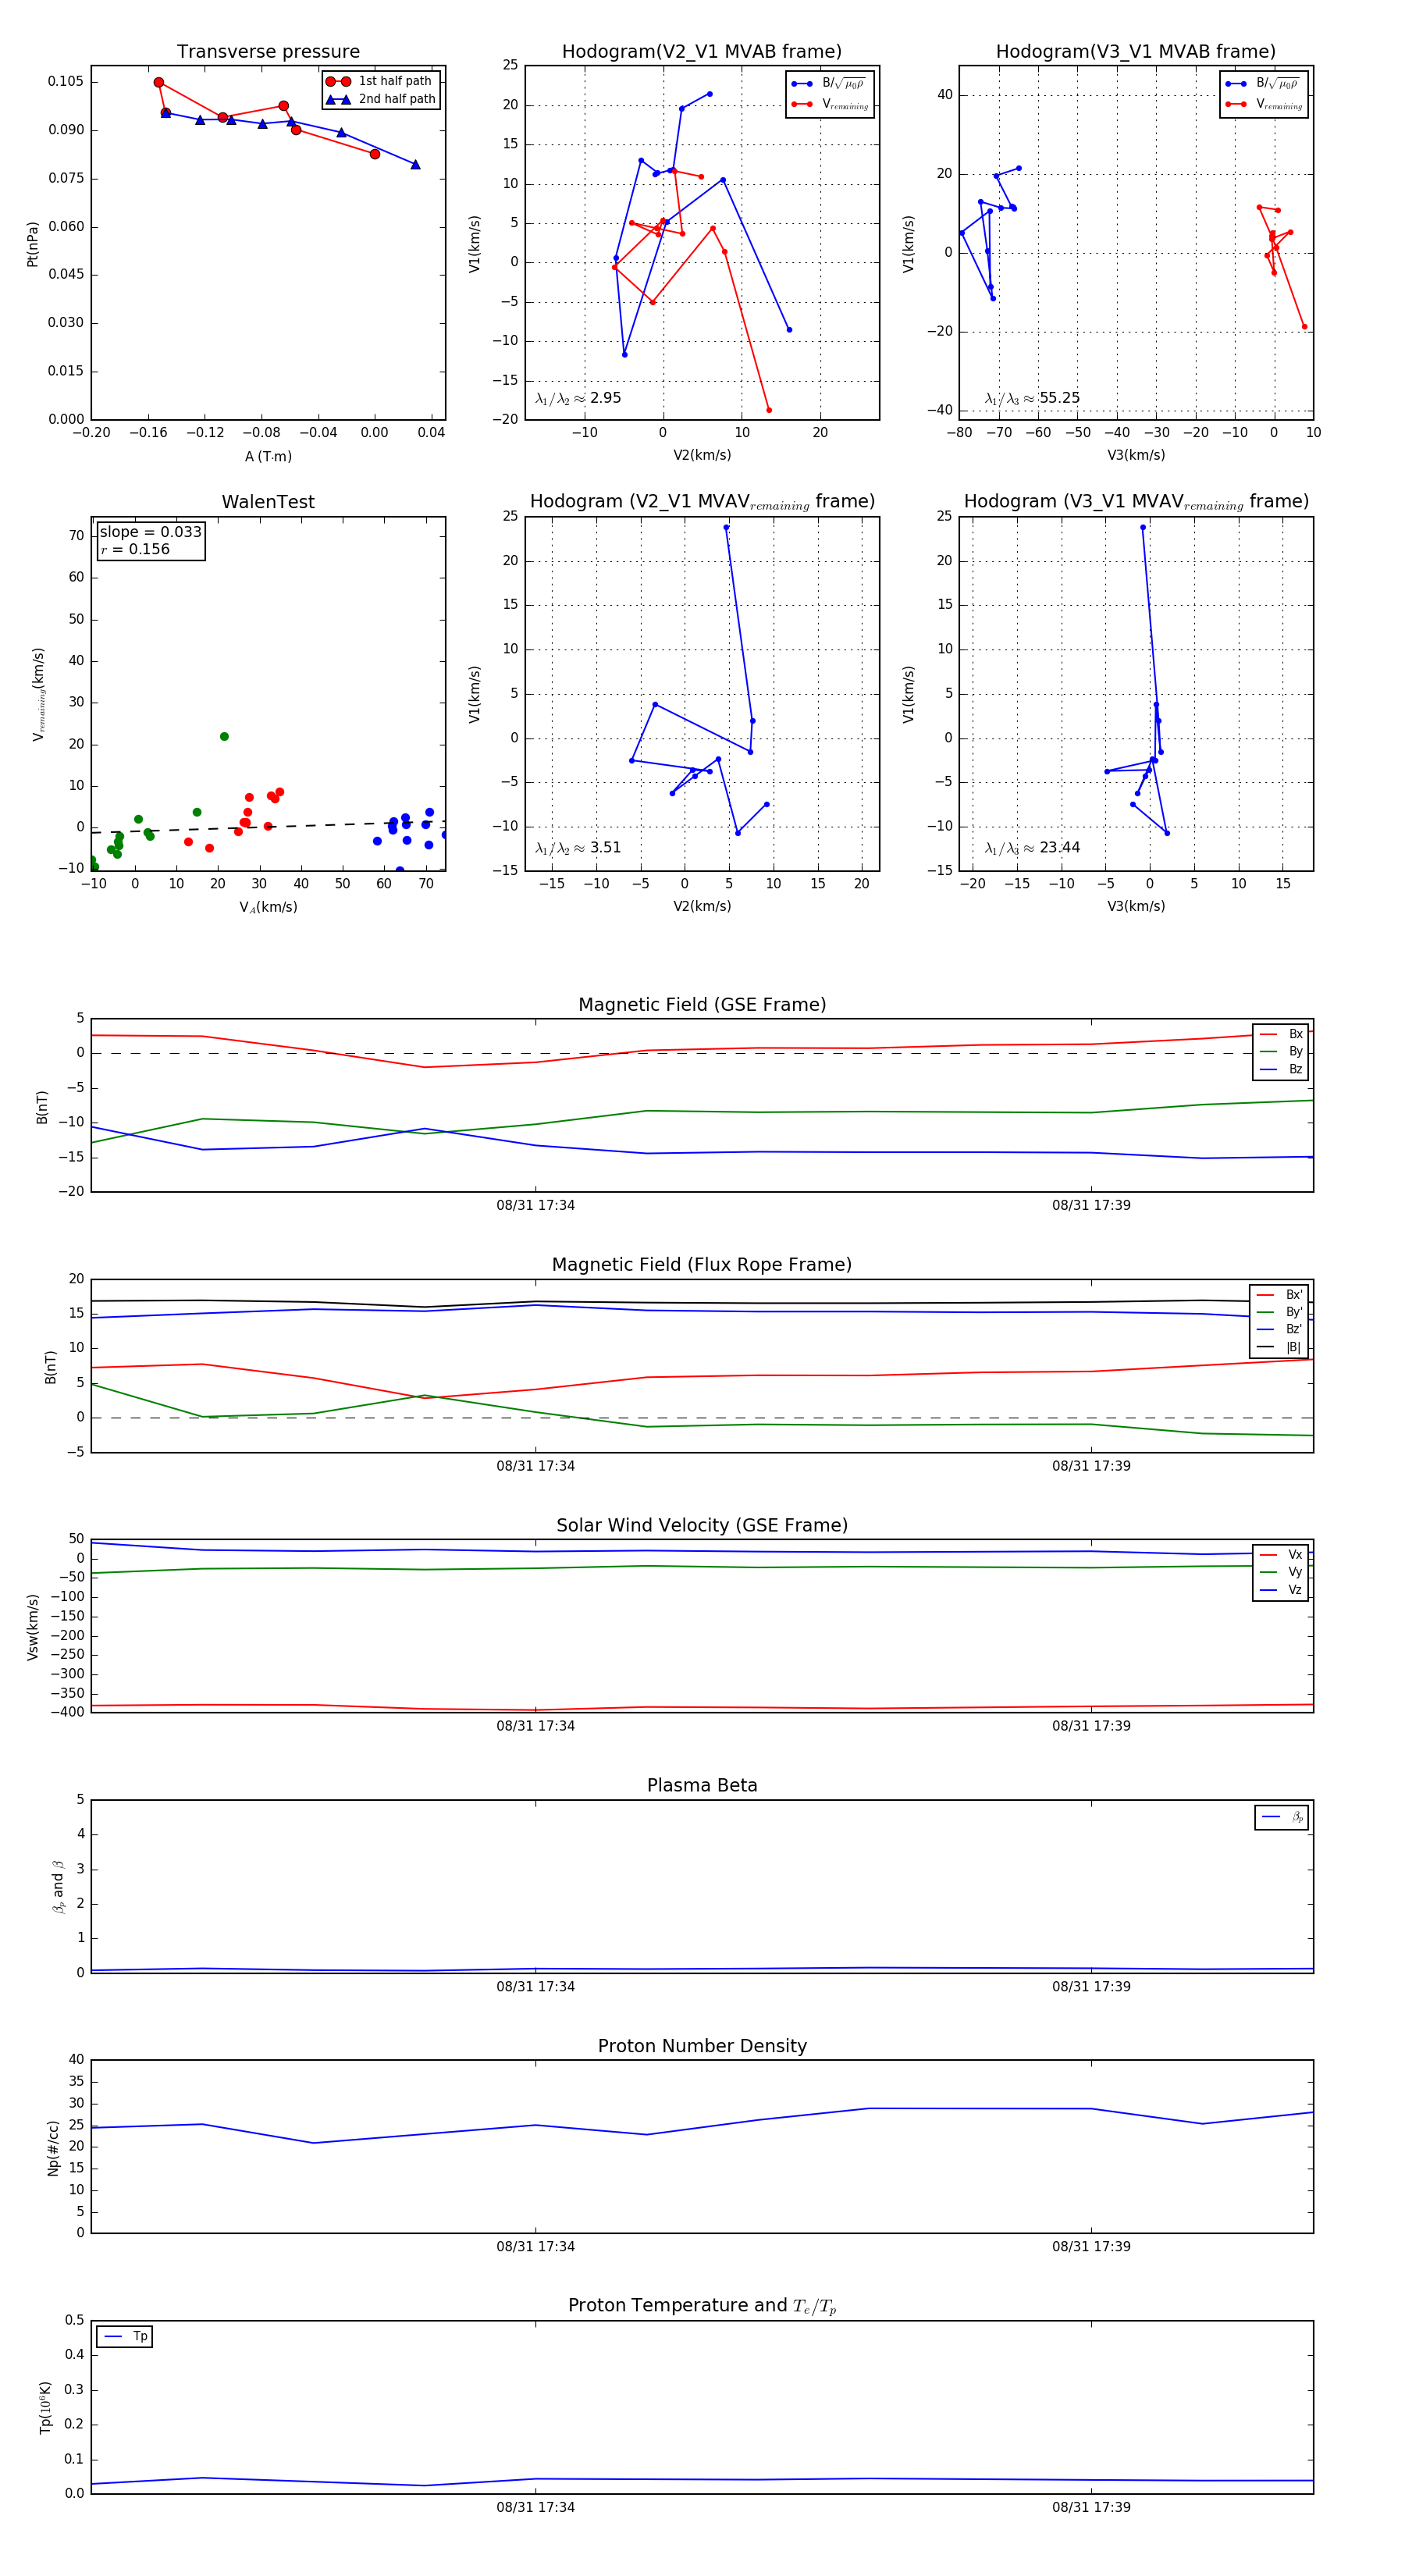Screen dimensions: 1405x2576
Task: Click the Vx legend entry in the solar wind plot
Action: 1281,1554
